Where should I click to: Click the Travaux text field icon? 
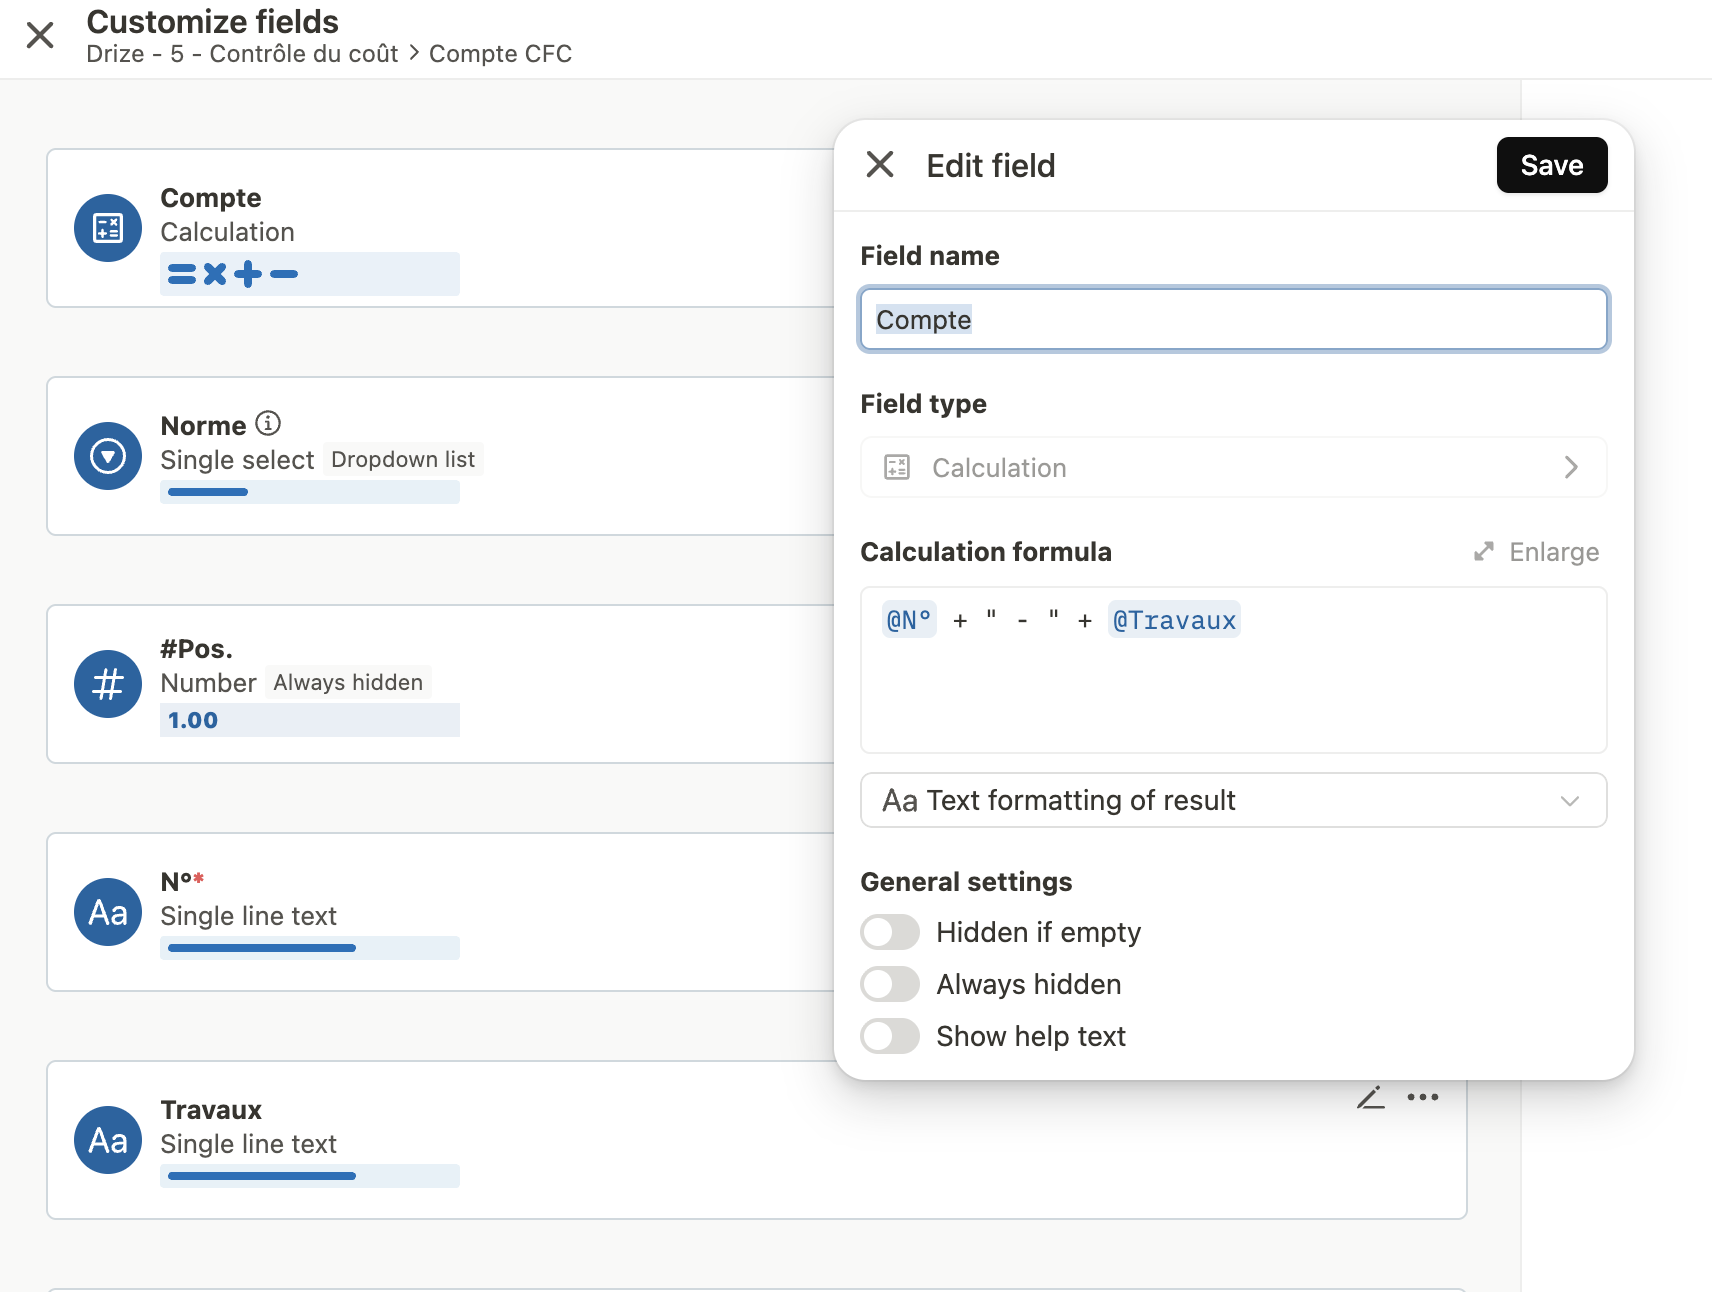pos(108,1140)
